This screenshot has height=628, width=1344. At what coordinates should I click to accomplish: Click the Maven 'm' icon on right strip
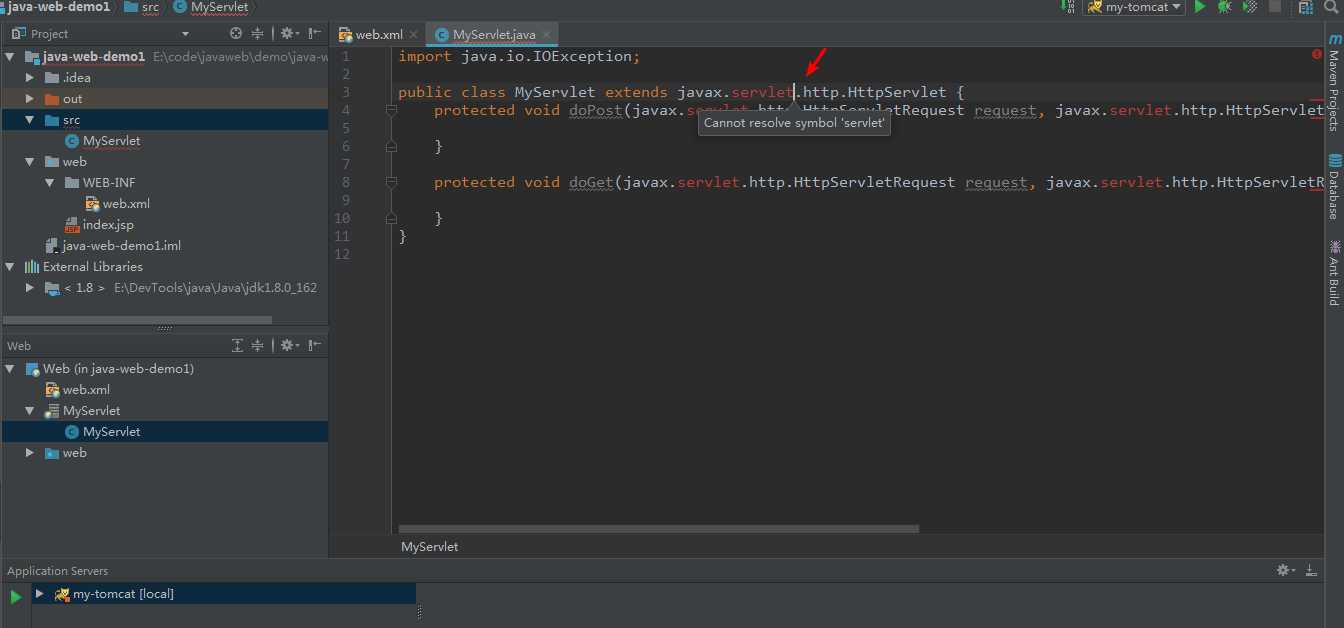pyautogui.click(x=1335, y=39)
